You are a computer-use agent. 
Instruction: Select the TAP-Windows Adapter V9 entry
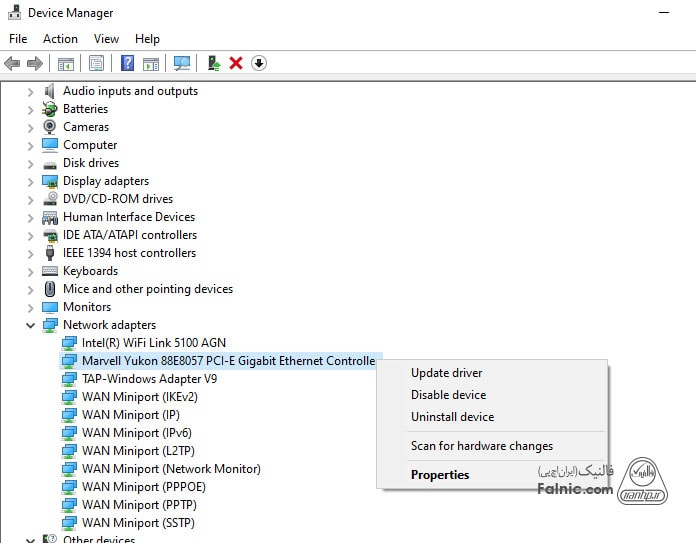point(149,379)
